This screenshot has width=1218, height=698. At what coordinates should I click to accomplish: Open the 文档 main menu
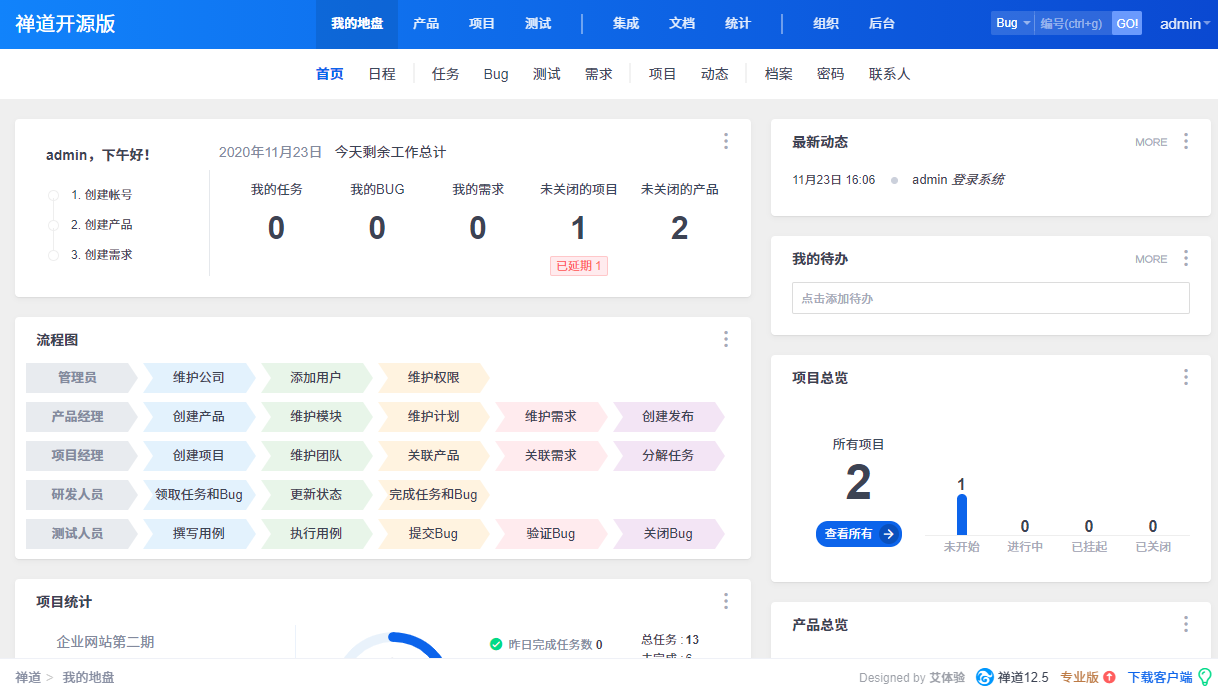click(x=682, y=24)
